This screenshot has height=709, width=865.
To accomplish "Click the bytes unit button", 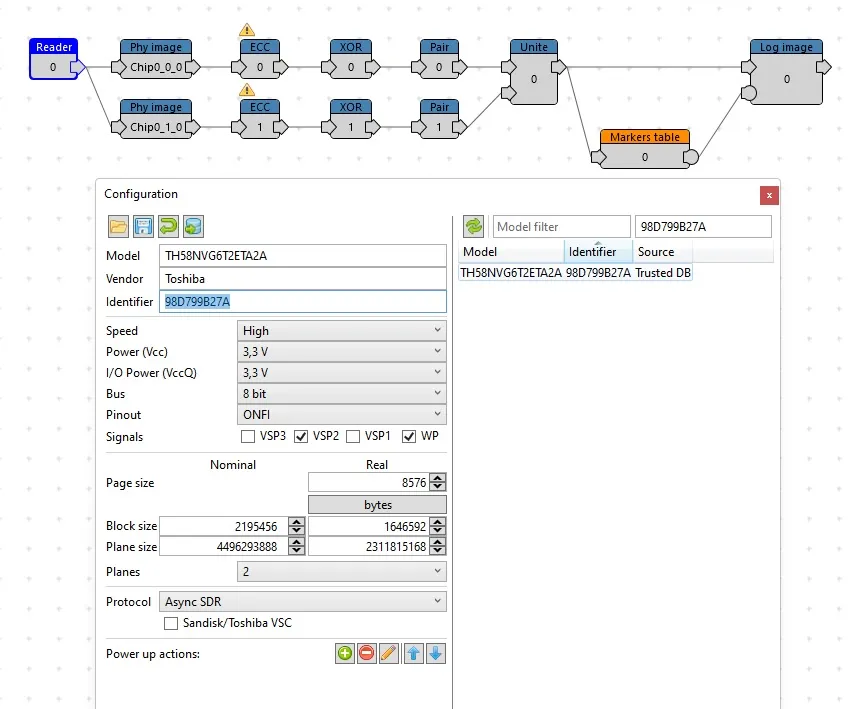I will coord(377,504).
